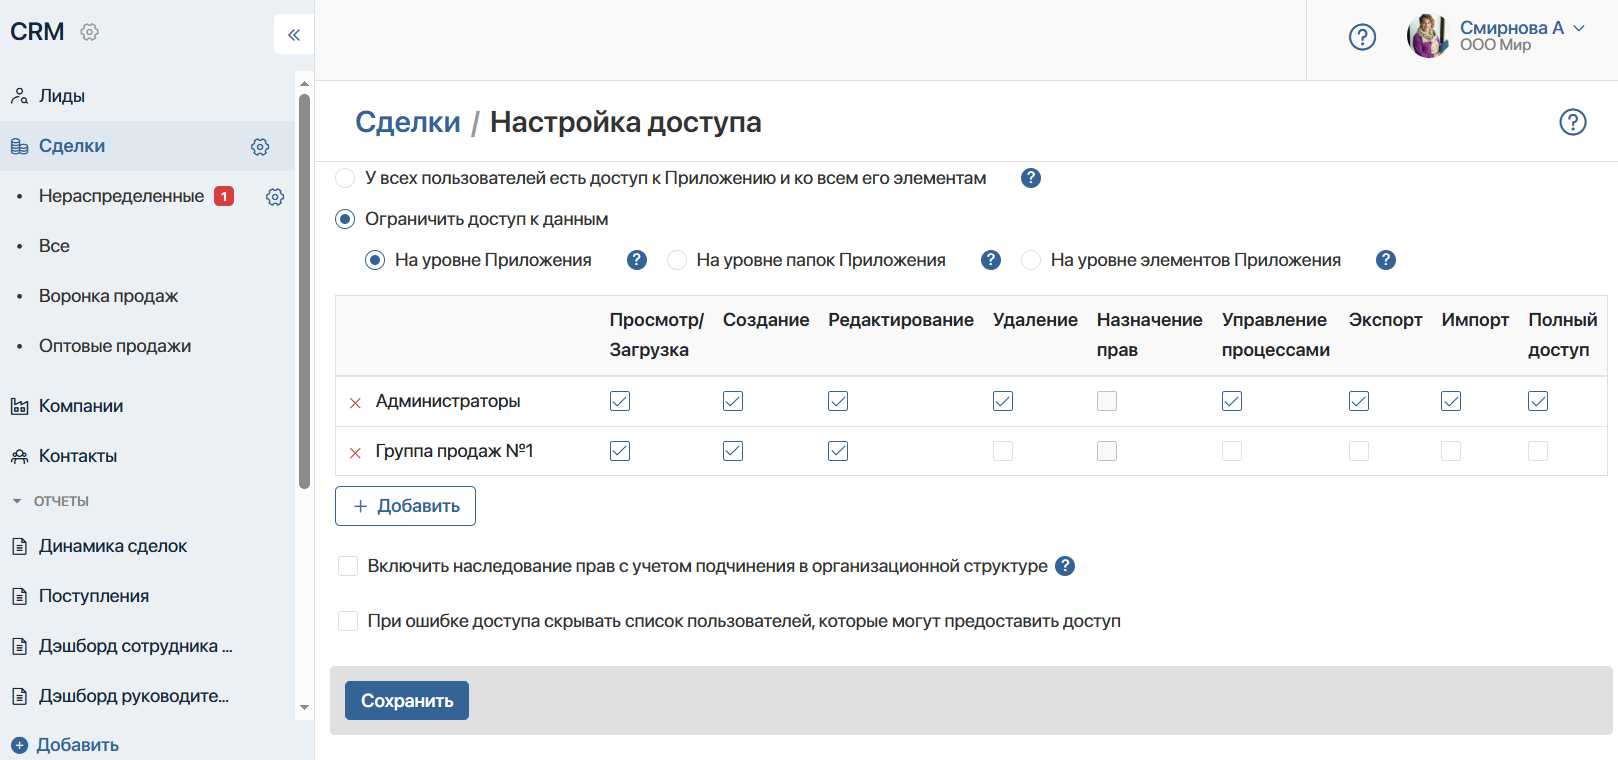Remove Администраторы row with red cross

(355, 403)
